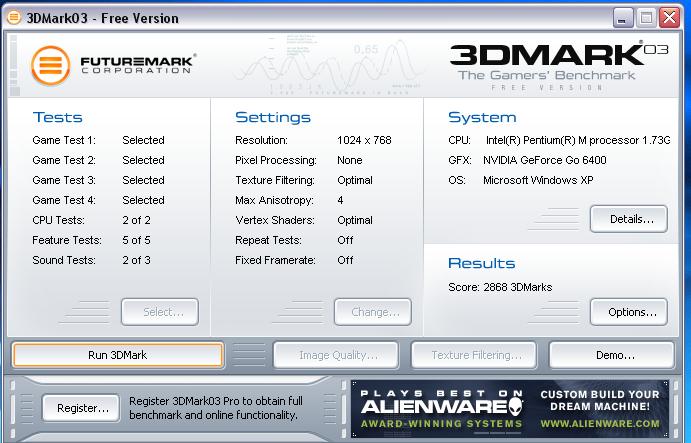
Task: Click the 3DMARK03 Gamers' Benchmark logo
Action: click(559, 67)
